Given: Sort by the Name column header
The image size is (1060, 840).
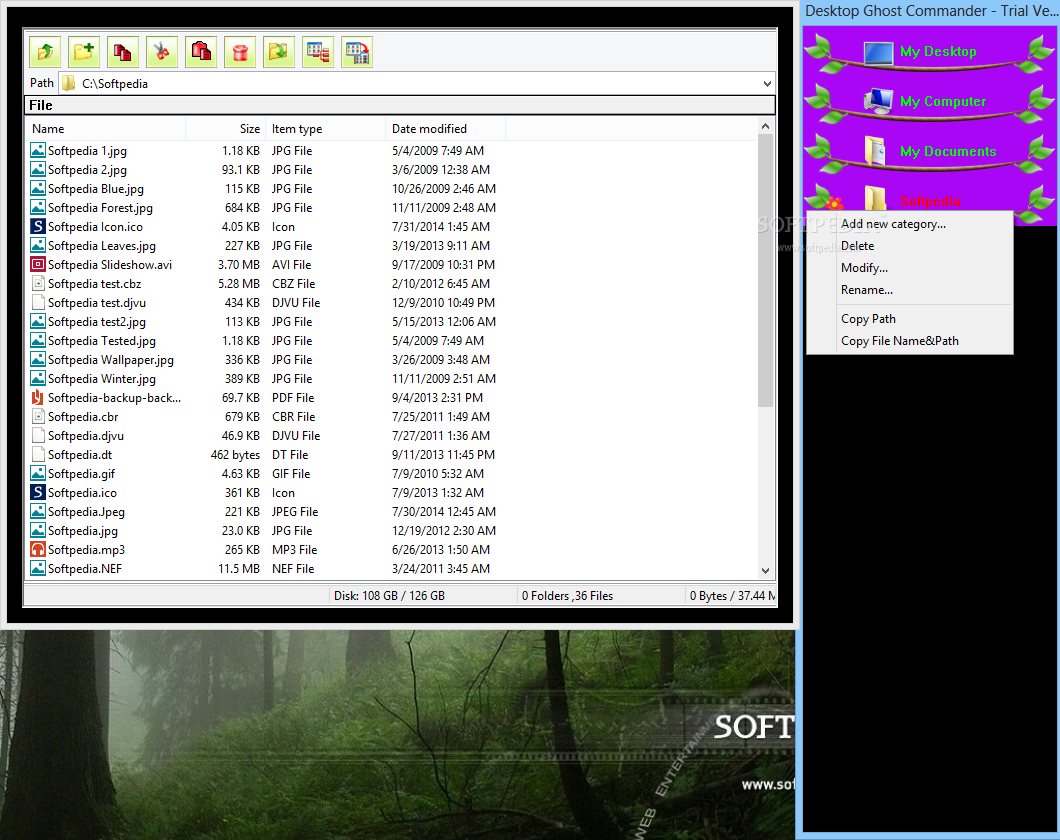Looking at the screenshot, I should [x=106, y=128].
